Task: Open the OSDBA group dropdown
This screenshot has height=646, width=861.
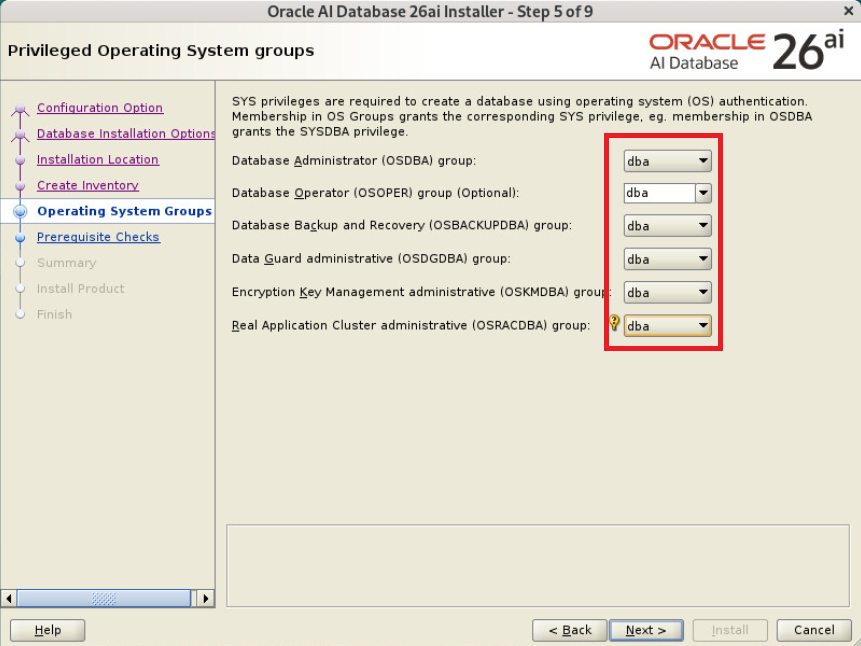Action: click(x=667, y=161)
